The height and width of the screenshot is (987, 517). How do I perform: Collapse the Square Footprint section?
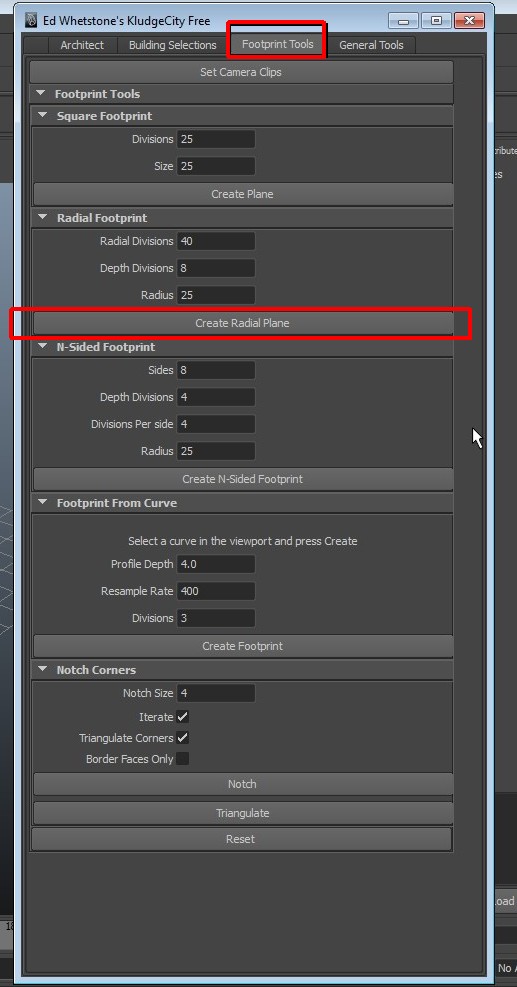click(43, 116)
